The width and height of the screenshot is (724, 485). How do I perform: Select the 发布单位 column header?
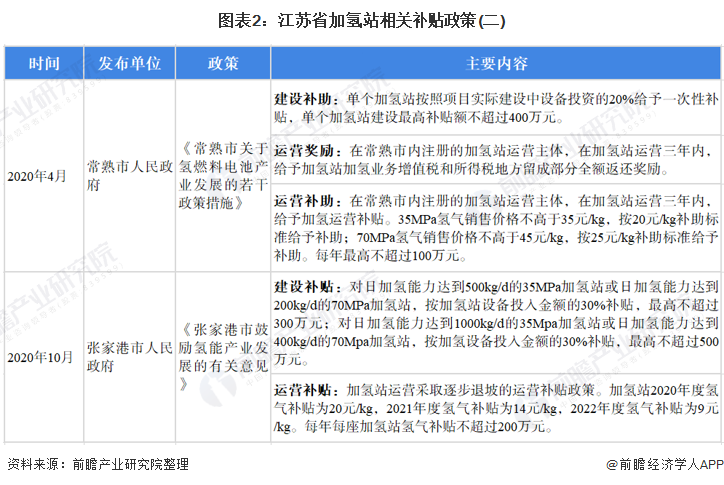tap(129, 63)
